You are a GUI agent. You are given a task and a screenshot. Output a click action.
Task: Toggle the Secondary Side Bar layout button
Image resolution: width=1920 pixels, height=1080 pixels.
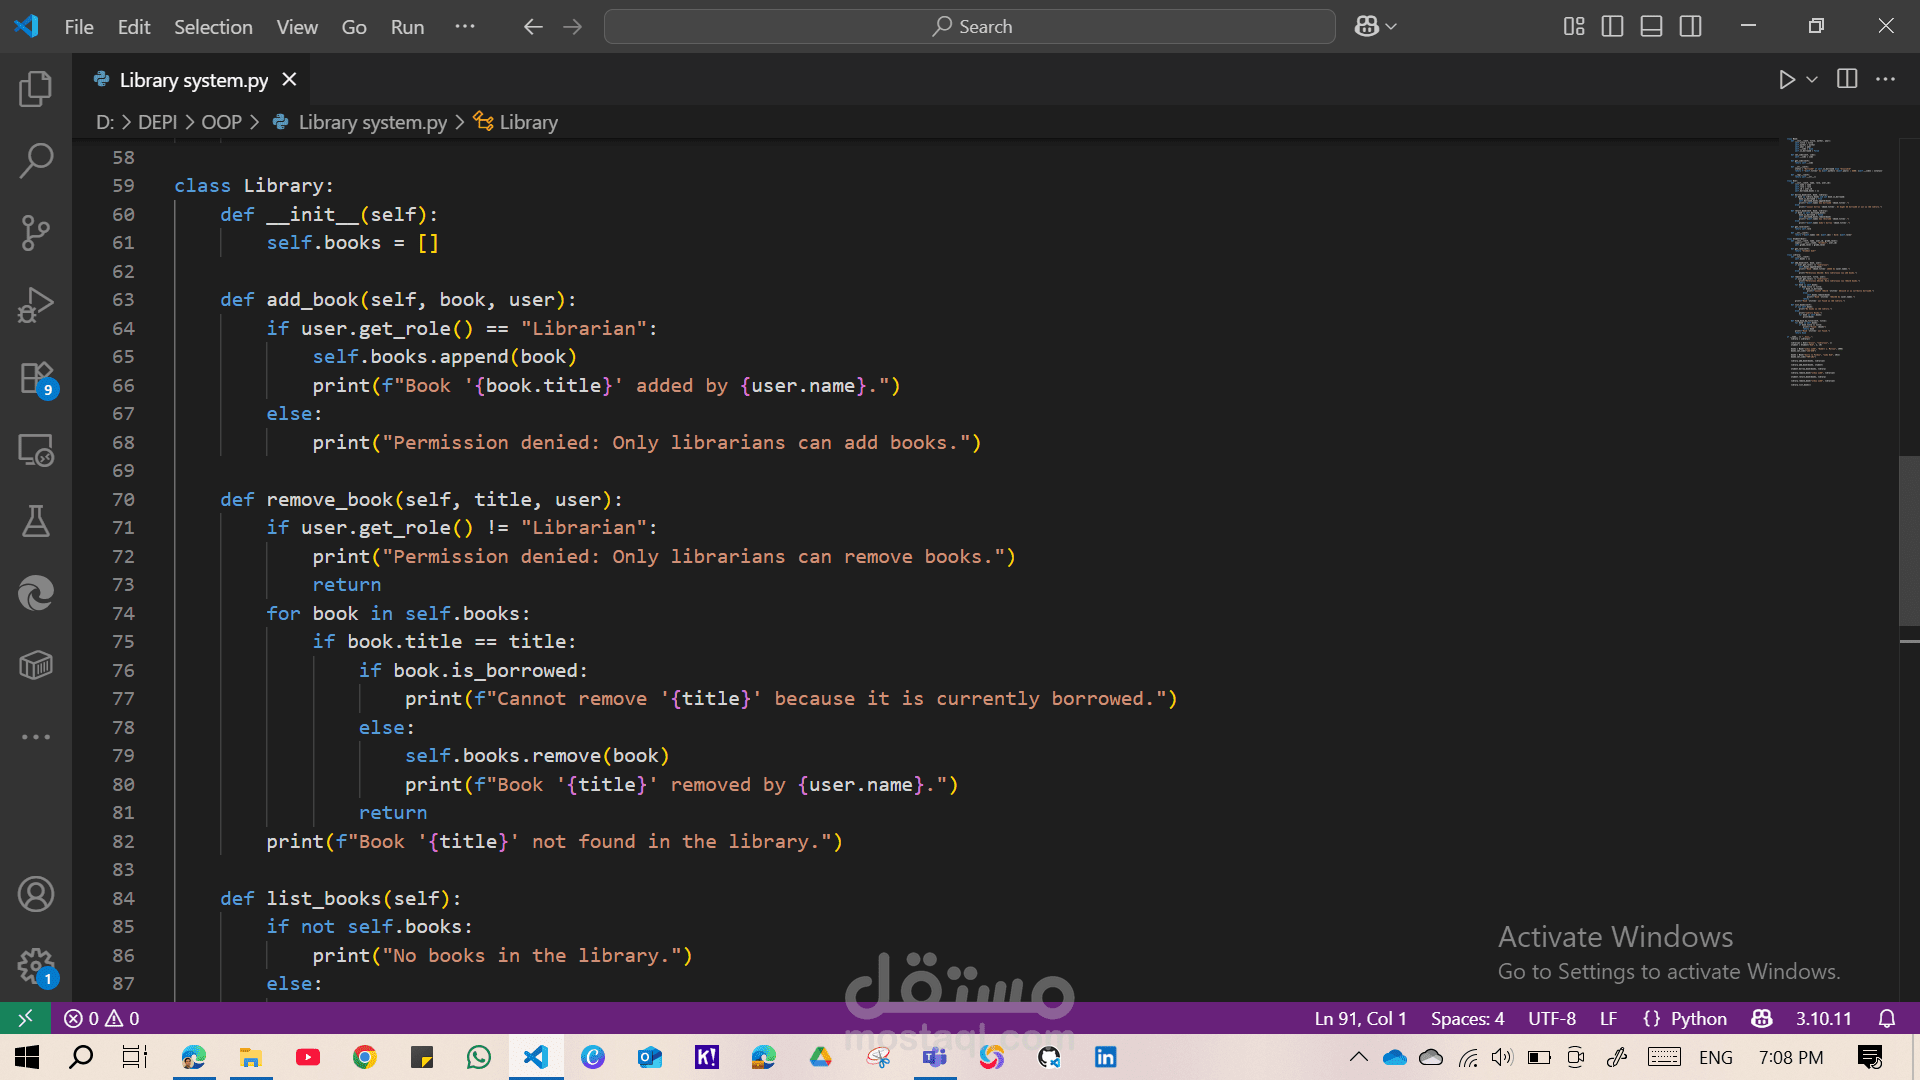coord(1691,27)
